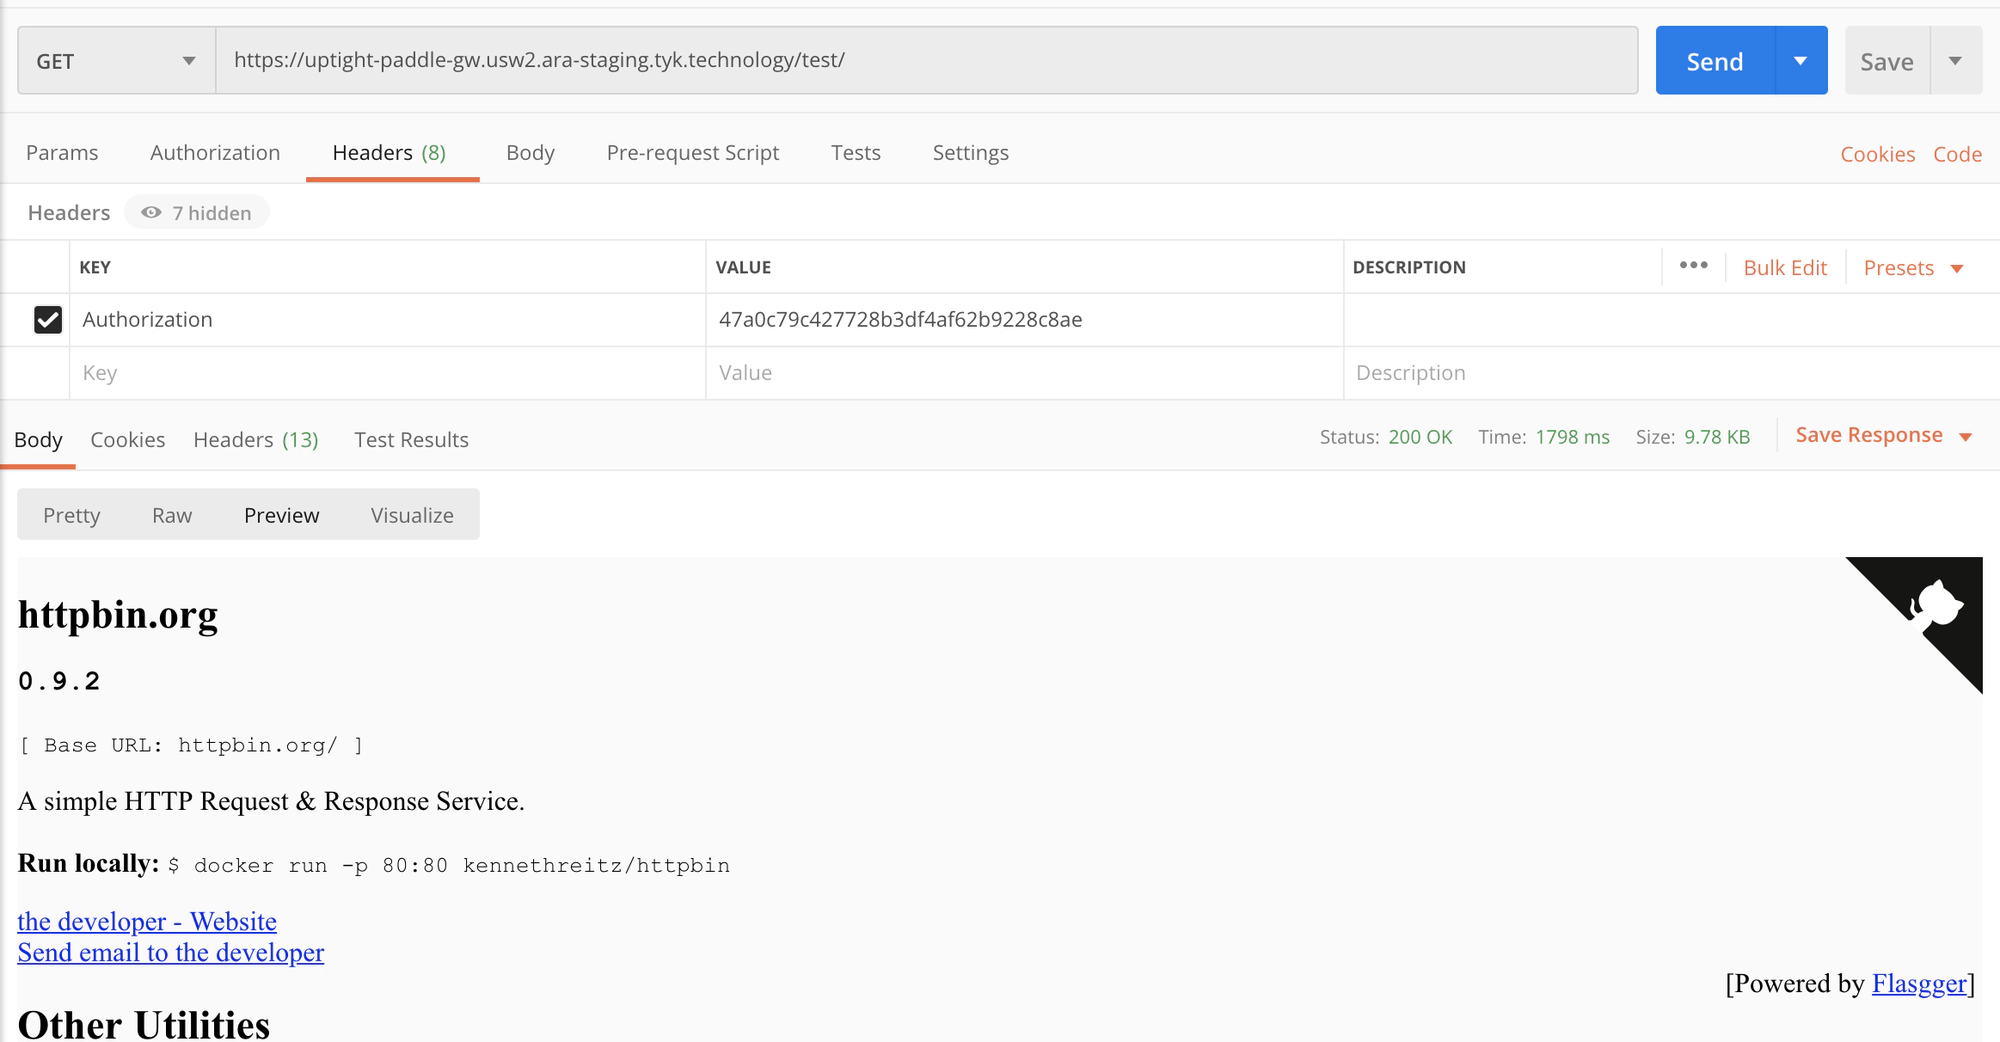2000x1042 pixels.
Task: Open the Cookies link
Action: click(x=1877, y=154)
